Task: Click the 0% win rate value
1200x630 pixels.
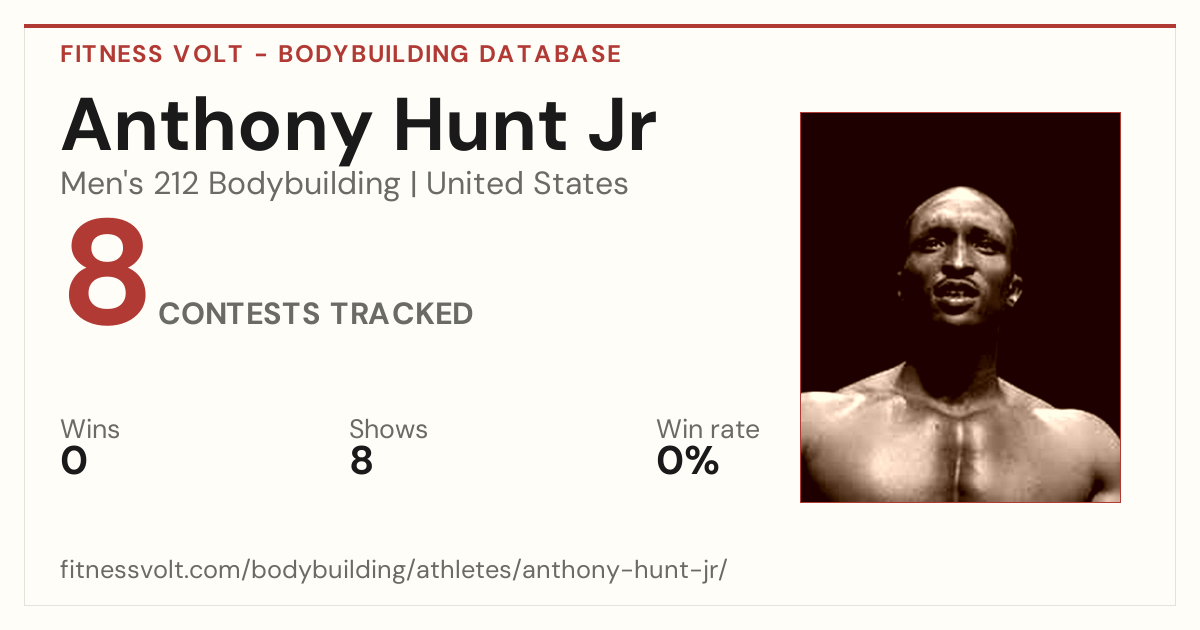Action: coord(688,461)
